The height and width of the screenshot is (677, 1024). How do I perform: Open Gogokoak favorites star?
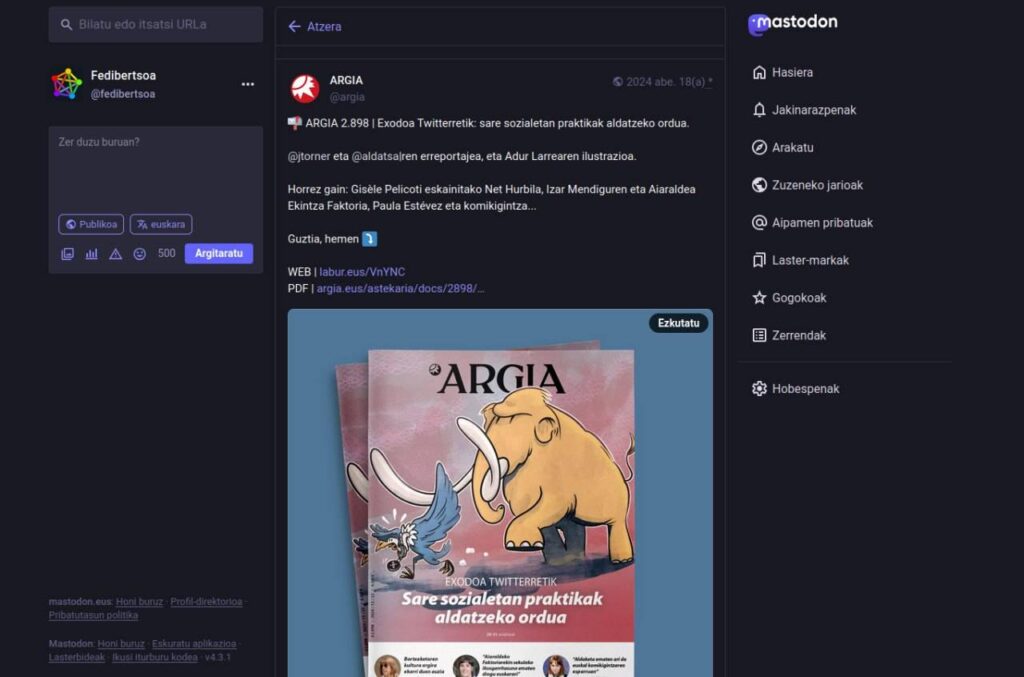click(x=798, y=298)
